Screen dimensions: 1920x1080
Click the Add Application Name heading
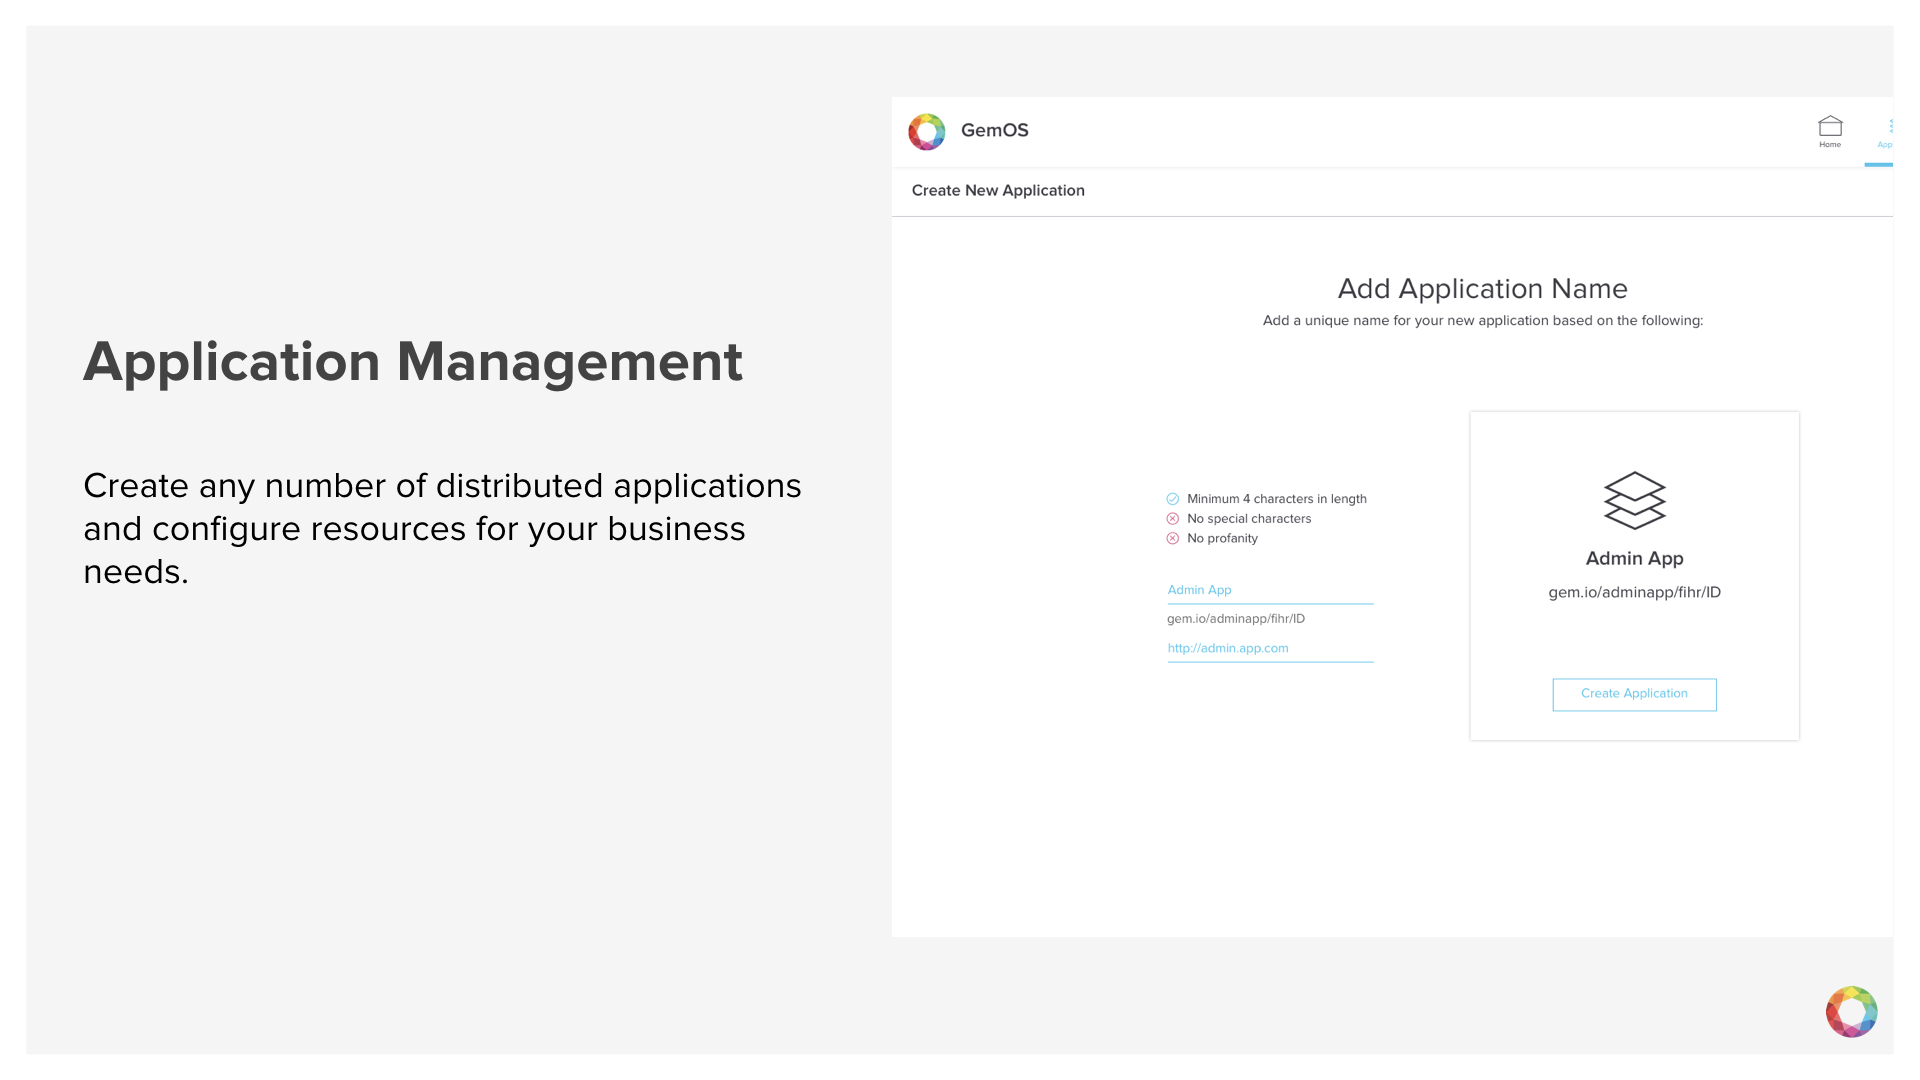click(1482, 288)
